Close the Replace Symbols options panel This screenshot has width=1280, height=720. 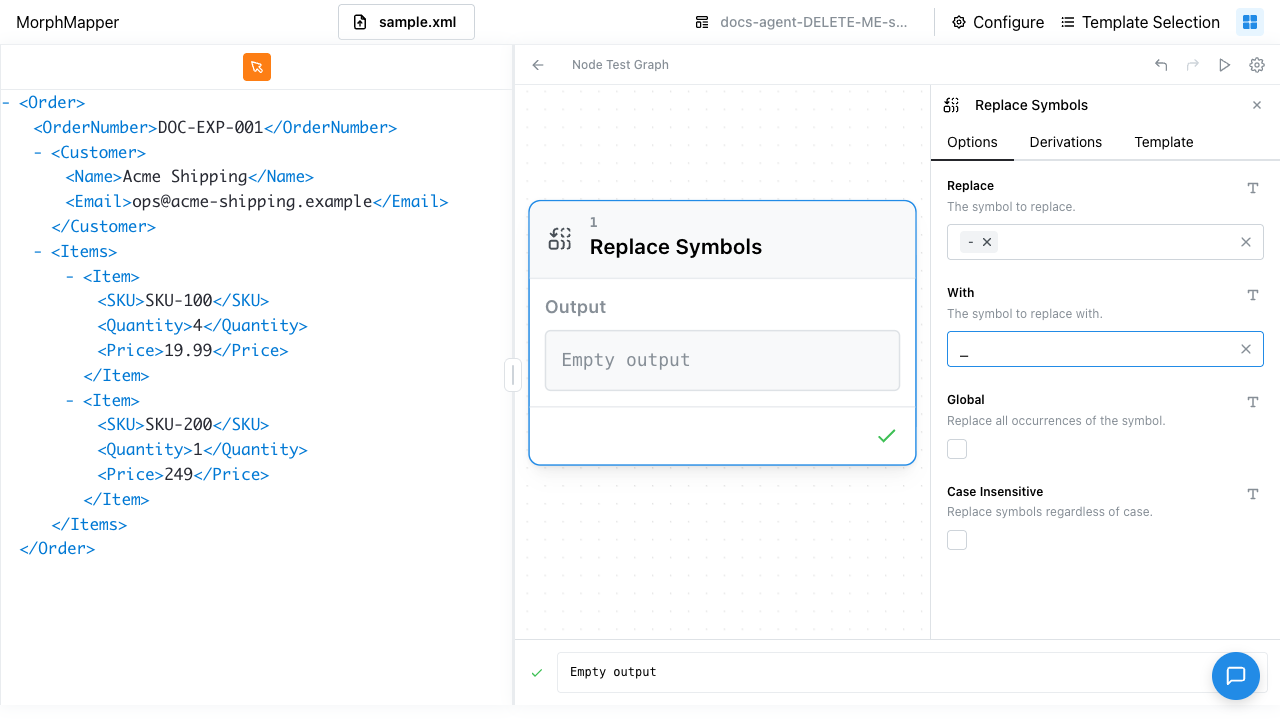click(1257, 105)
